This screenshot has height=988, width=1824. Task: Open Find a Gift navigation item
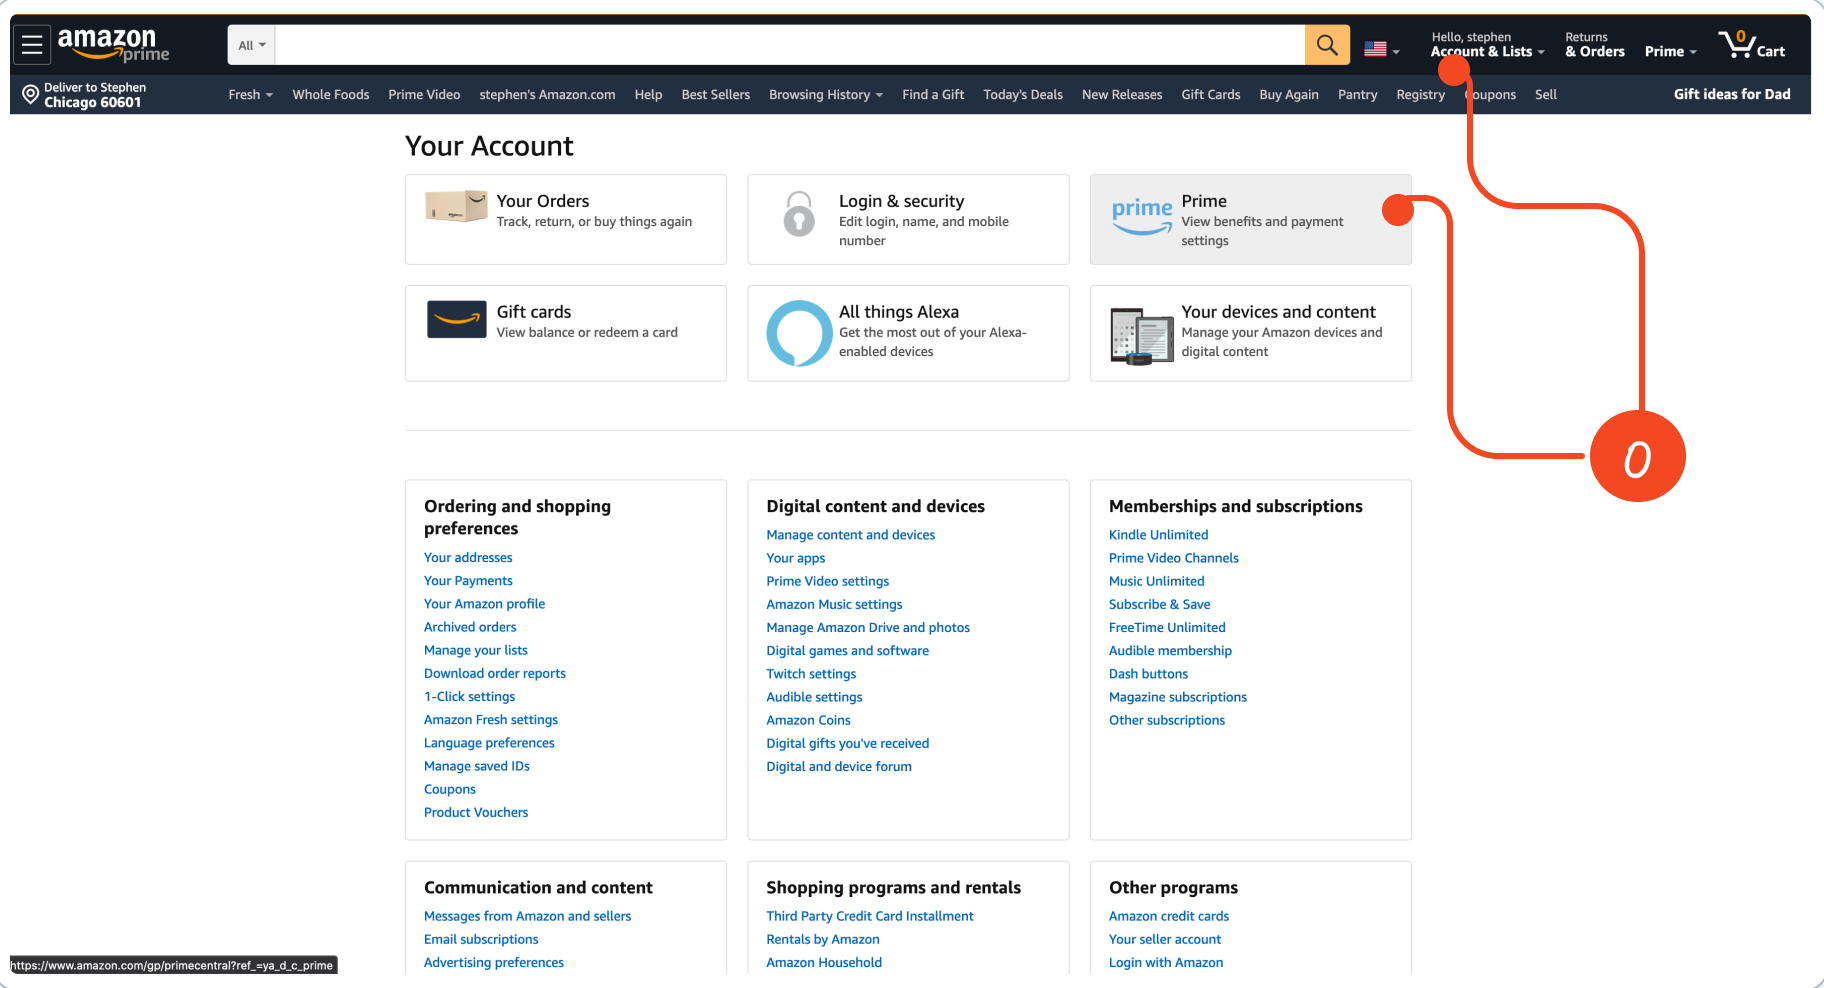point(933,95)
